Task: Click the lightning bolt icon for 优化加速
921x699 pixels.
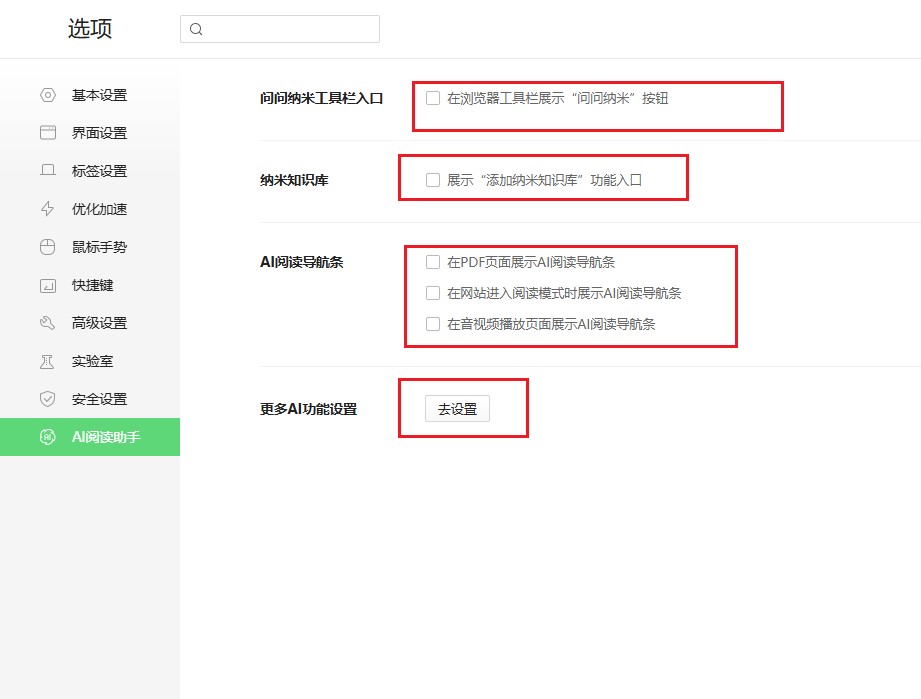Action: (47, 209)
